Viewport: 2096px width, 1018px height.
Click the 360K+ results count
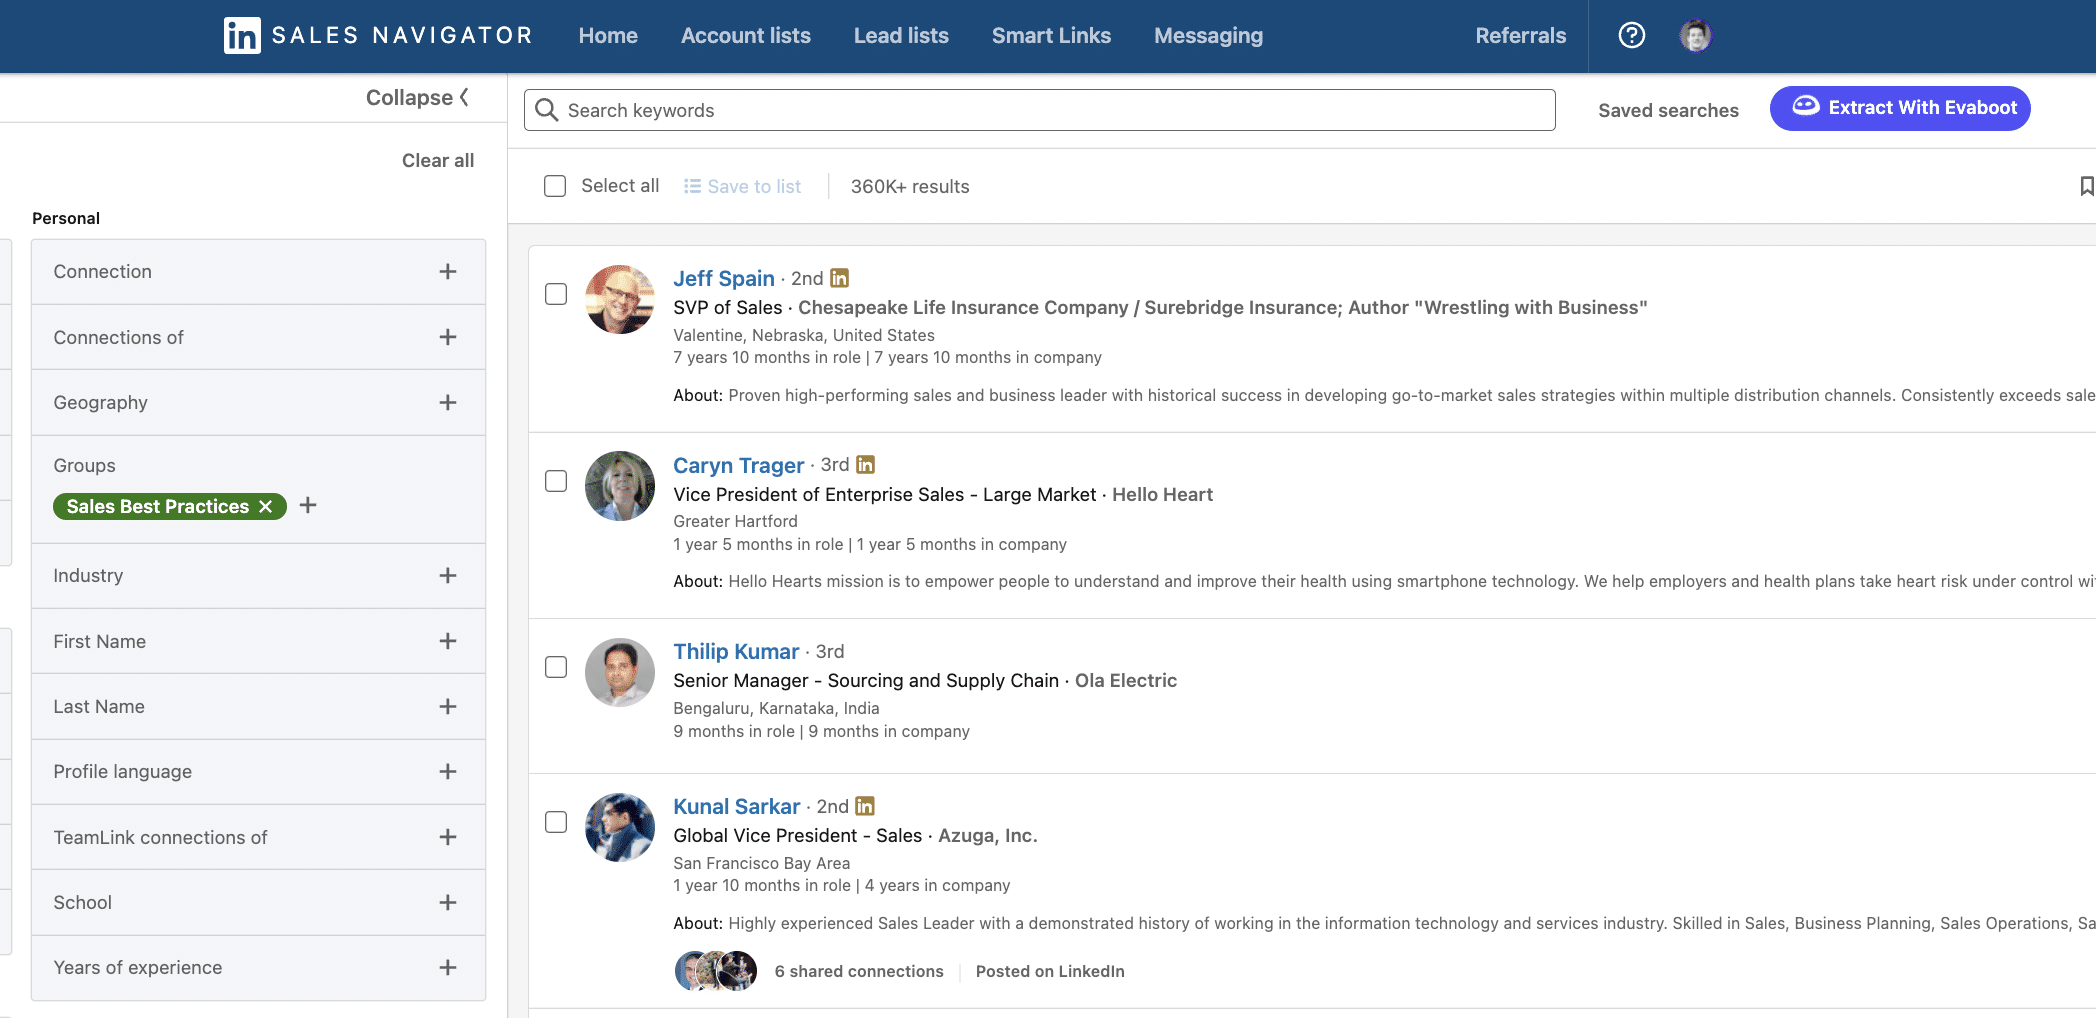(910, 187)
